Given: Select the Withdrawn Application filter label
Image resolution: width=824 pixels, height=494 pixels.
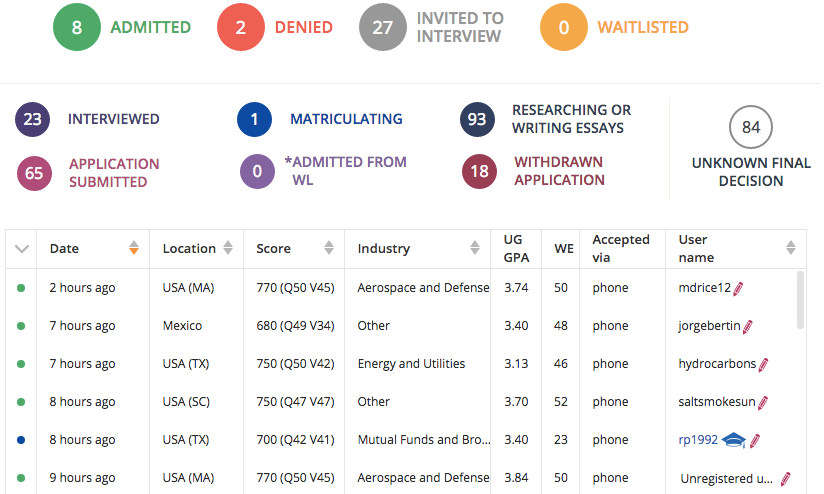Looking at the screenshot, I should 559,171.
